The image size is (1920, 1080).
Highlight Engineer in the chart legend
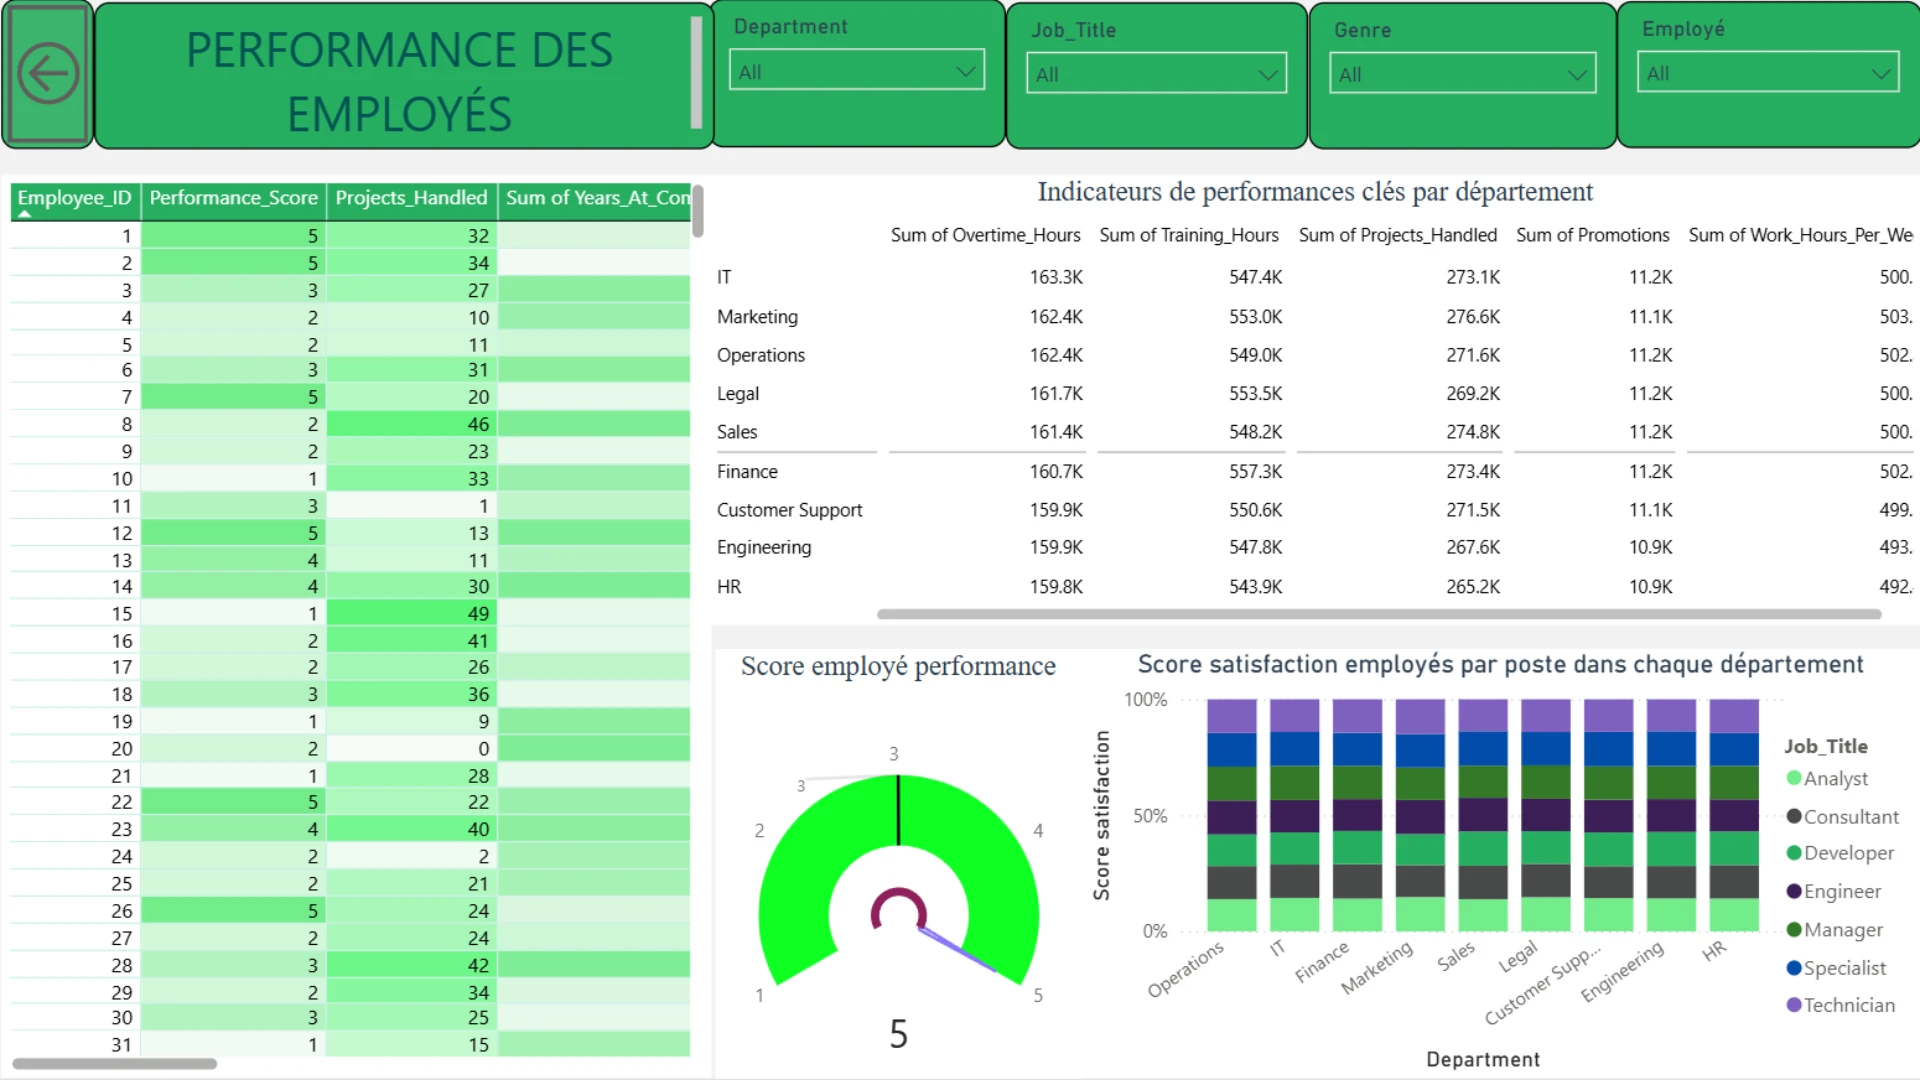click(1834, 891)
